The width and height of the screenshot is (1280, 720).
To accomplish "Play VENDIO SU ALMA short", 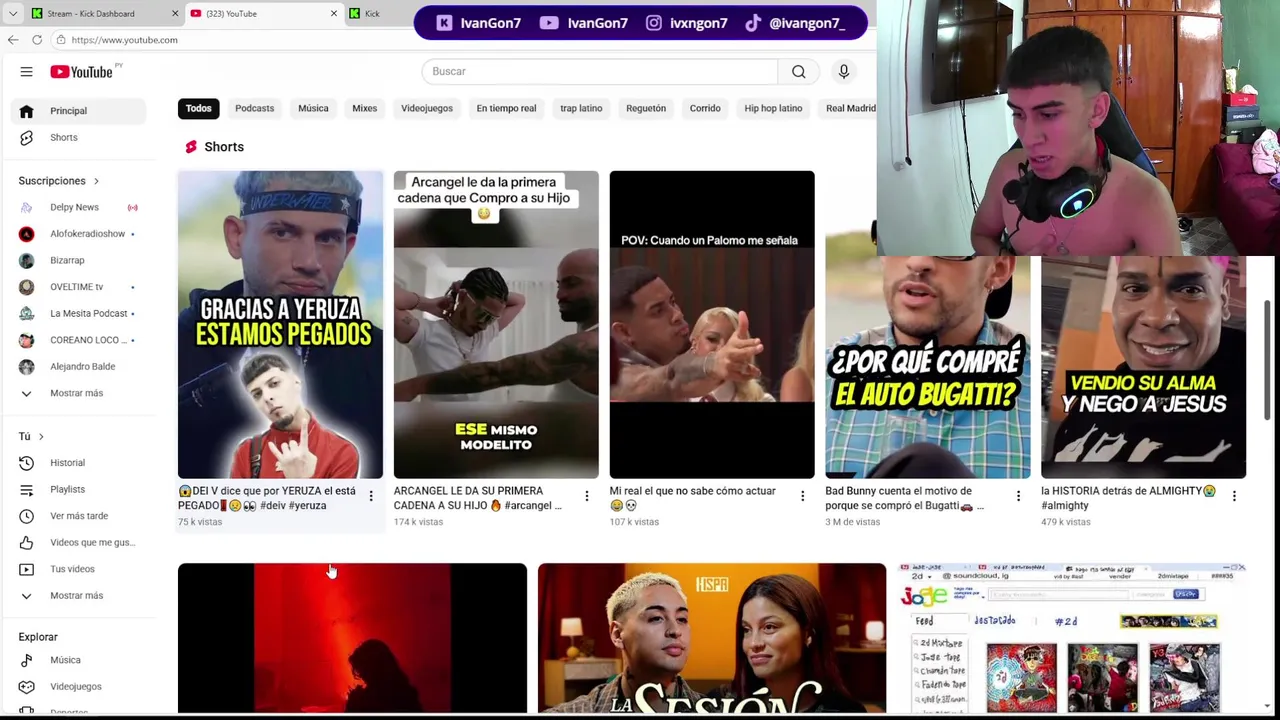I will pos(1143,366).
